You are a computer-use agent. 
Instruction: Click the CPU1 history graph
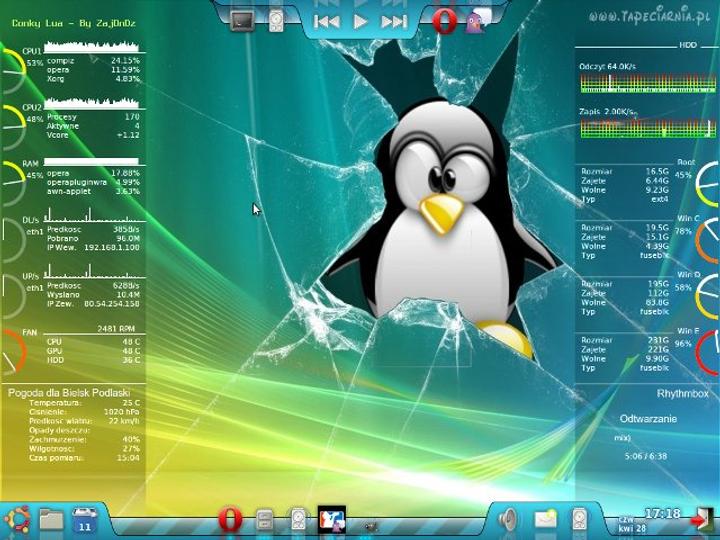(91, 46)
